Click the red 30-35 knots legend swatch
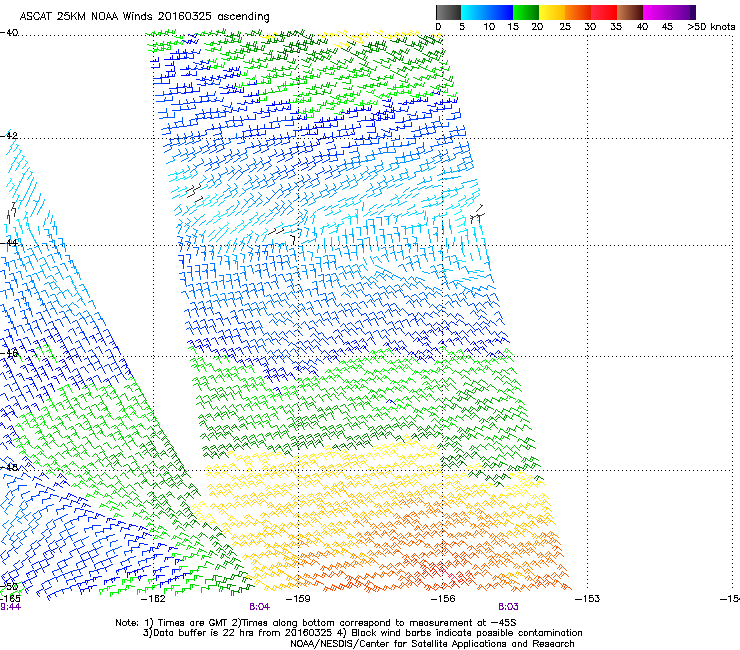 pos(604,12)
